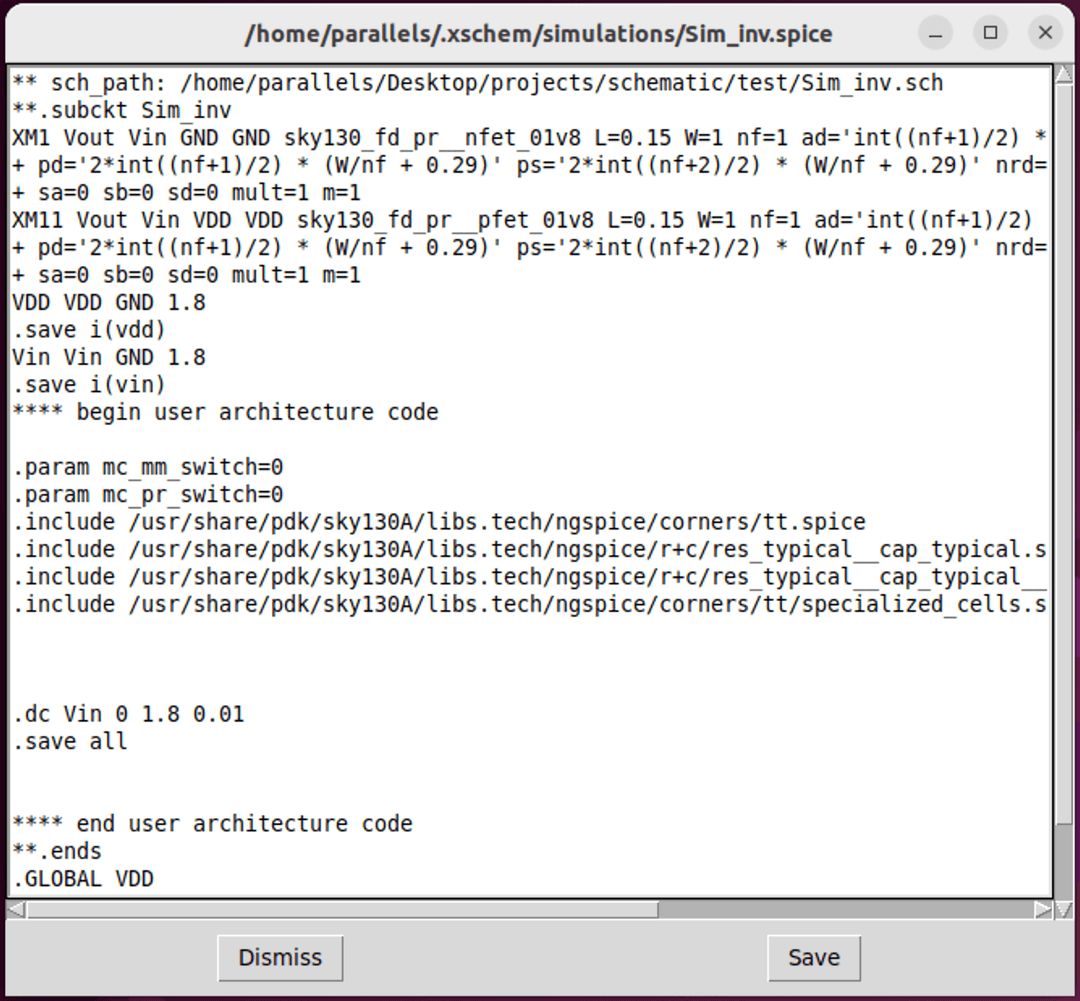Viewport: 1080px width, 1001px height.
Task: Close the Sim_inv.spice window
Action: (x=1045, y=33)
